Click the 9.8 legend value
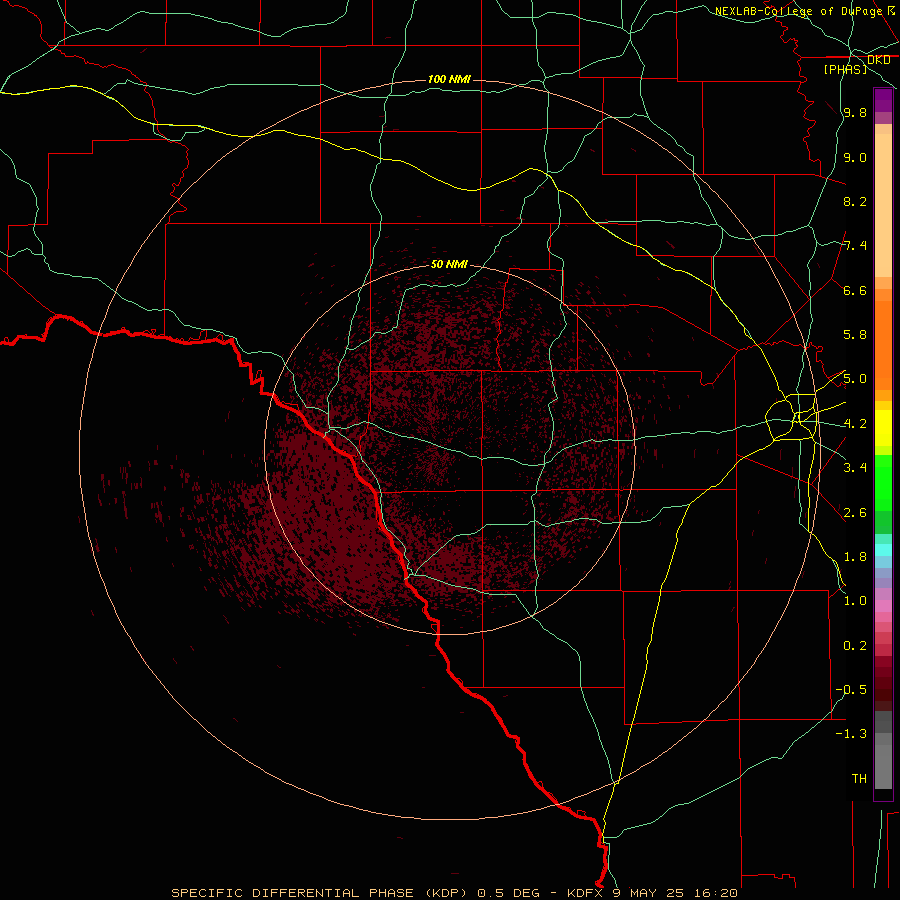This screenshot has width=900, height=900. click(855, 113)
